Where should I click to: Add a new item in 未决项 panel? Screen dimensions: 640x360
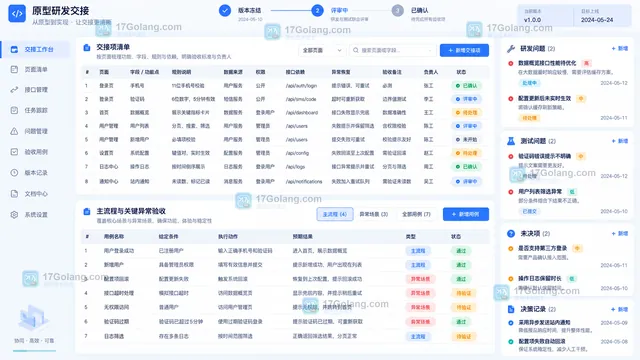coord(620,233)
